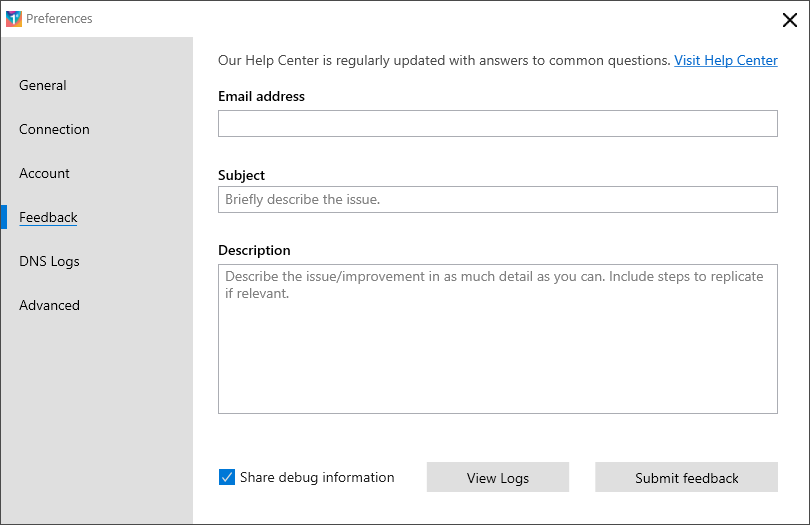This screenshot has width=810, height=525.
Task: Open the General preferences tab
Action: 43,85
